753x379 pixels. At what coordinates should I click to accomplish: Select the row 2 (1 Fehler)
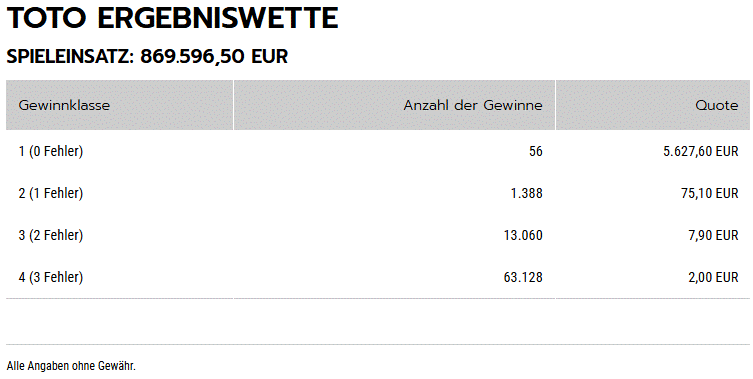pos(378,193)
